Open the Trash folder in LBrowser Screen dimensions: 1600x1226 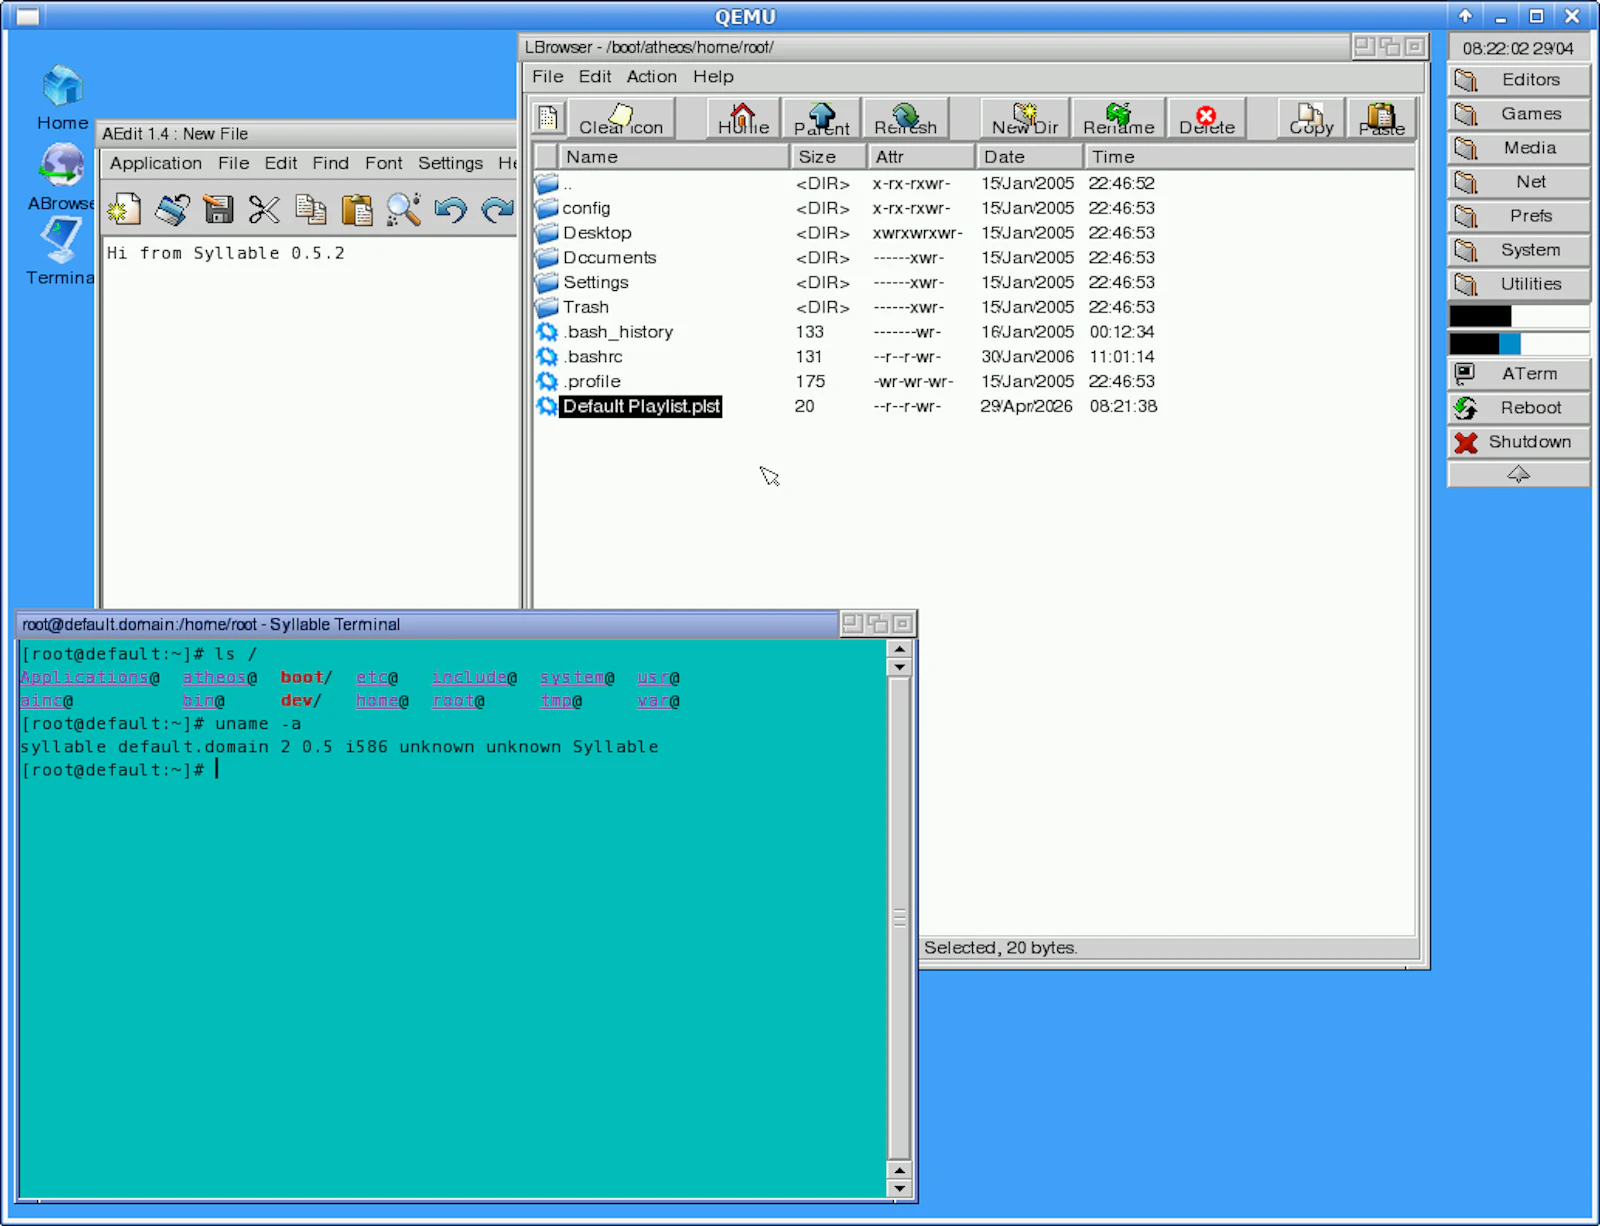point(585,307)
